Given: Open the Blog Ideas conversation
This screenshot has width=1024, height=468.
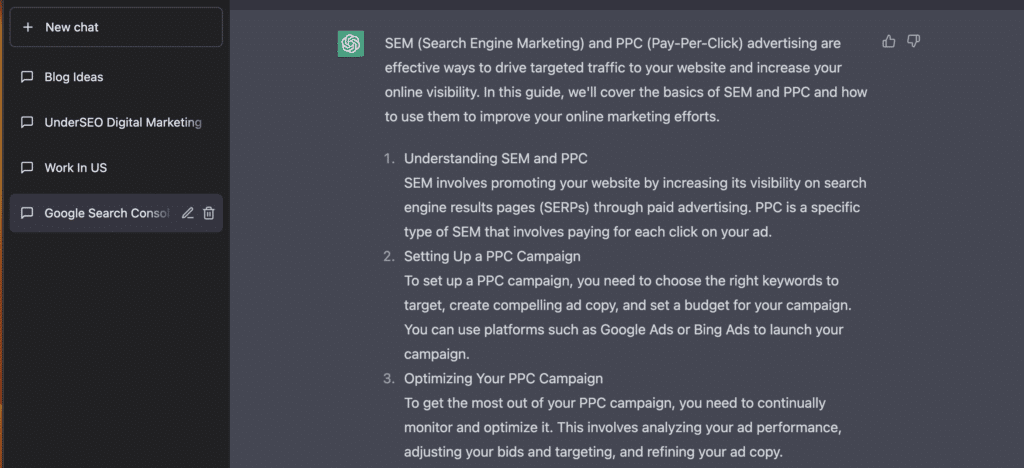Looking at the screenshot, I should click(74, 77).
